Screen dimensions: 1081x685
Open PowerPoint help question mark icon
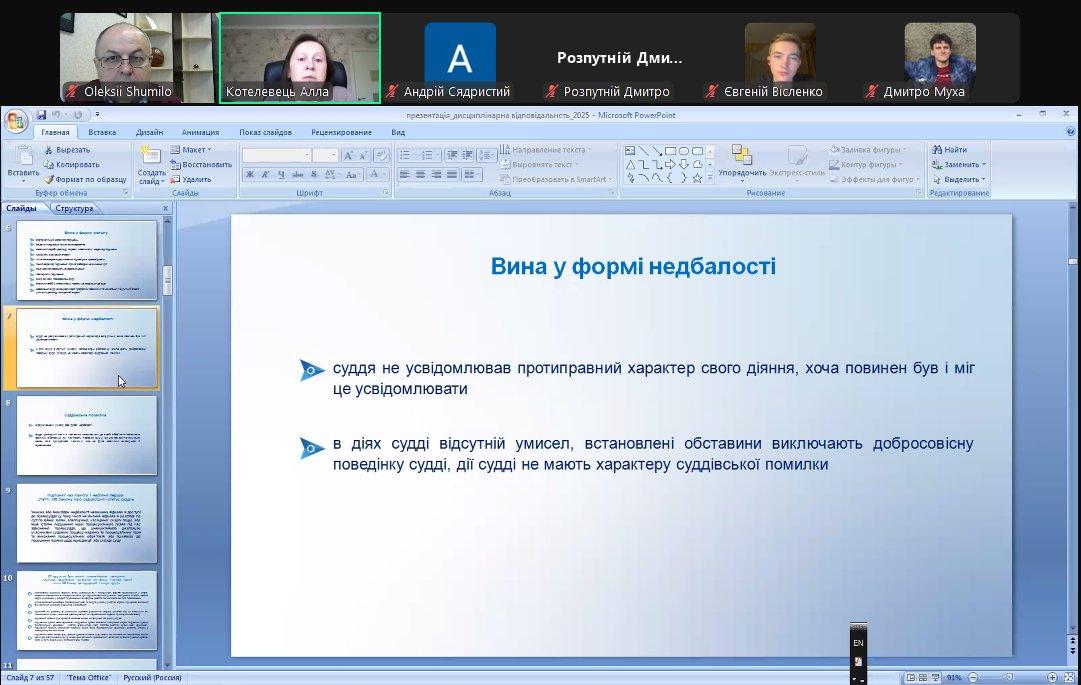1069,132
